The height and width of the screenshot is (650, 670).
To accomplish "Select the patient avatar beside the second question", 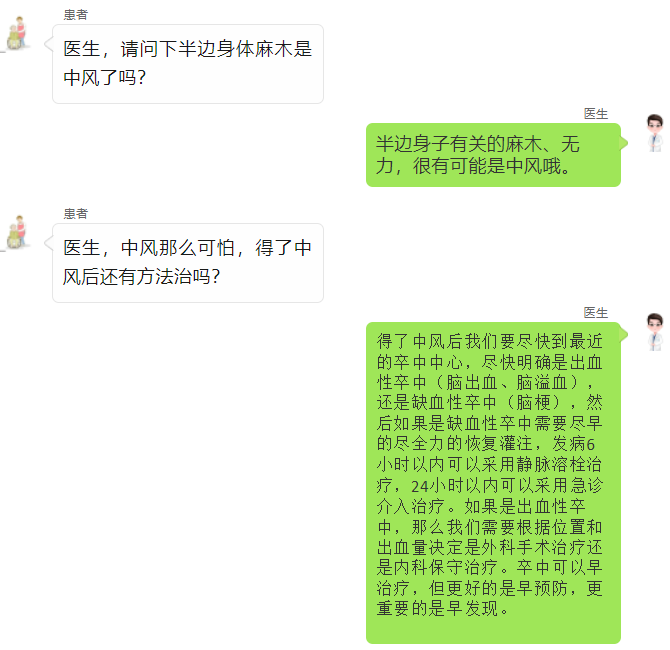I will click(16, 232).
